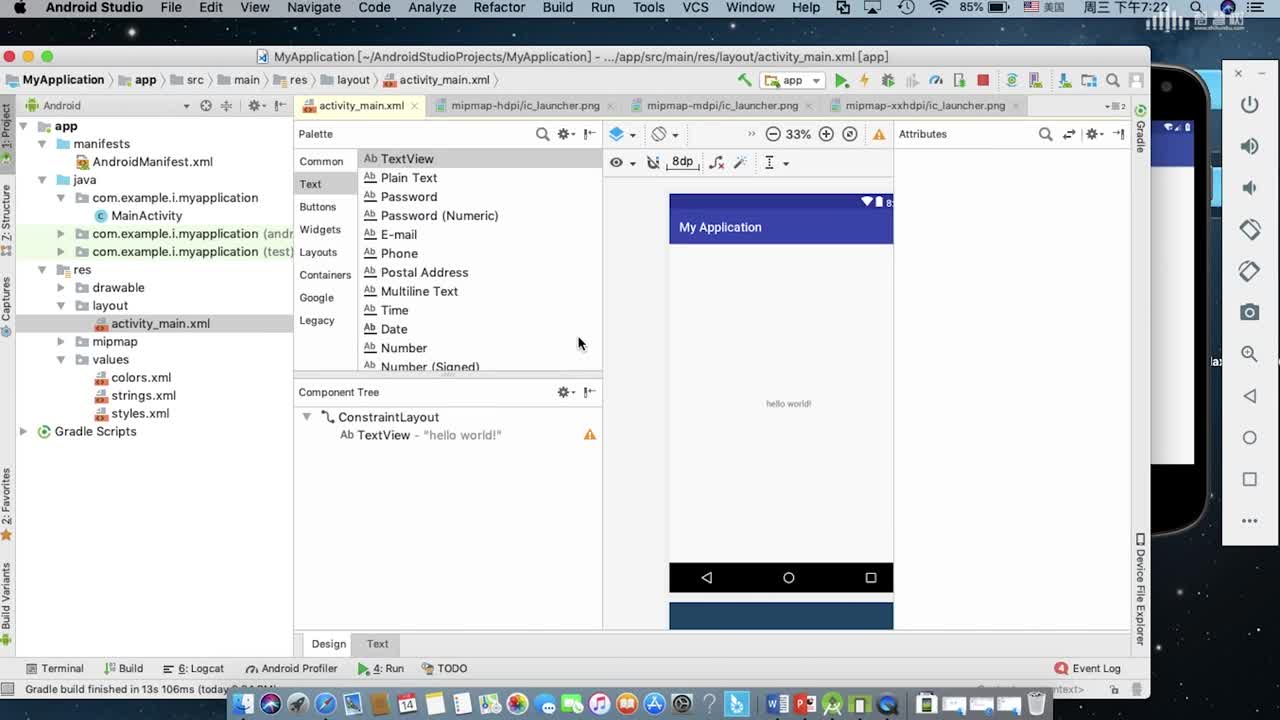Image resolution: width=1280 pixels, height=720 pixels.
Task: Zoom in the design with plus icon
Action: point(826,134)
